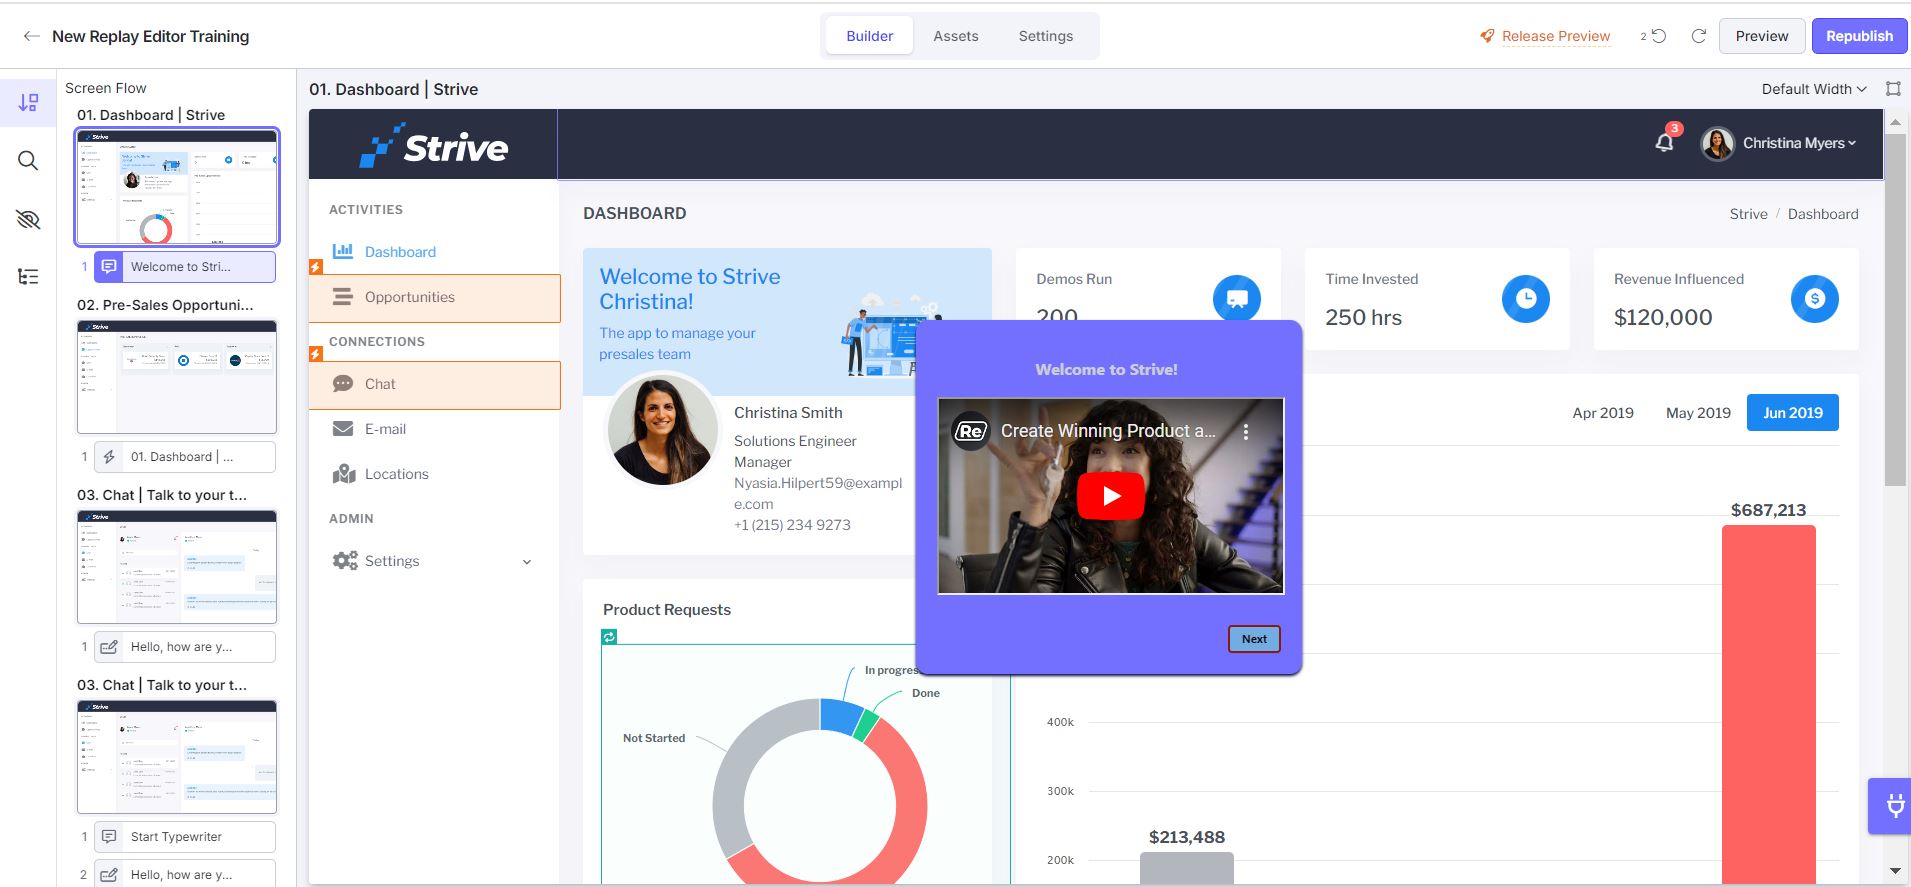Play the YouTube video in Welcome popup
Image resolution: width=1911 pixels, height=887 pixels.
click(1111, 496)
